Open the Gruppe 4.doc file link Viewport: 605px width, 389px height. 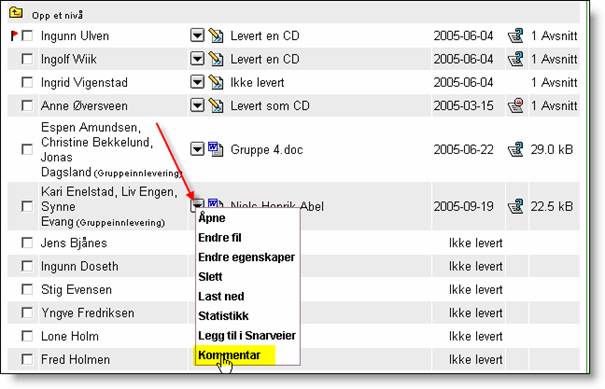[x=266, y=150]
